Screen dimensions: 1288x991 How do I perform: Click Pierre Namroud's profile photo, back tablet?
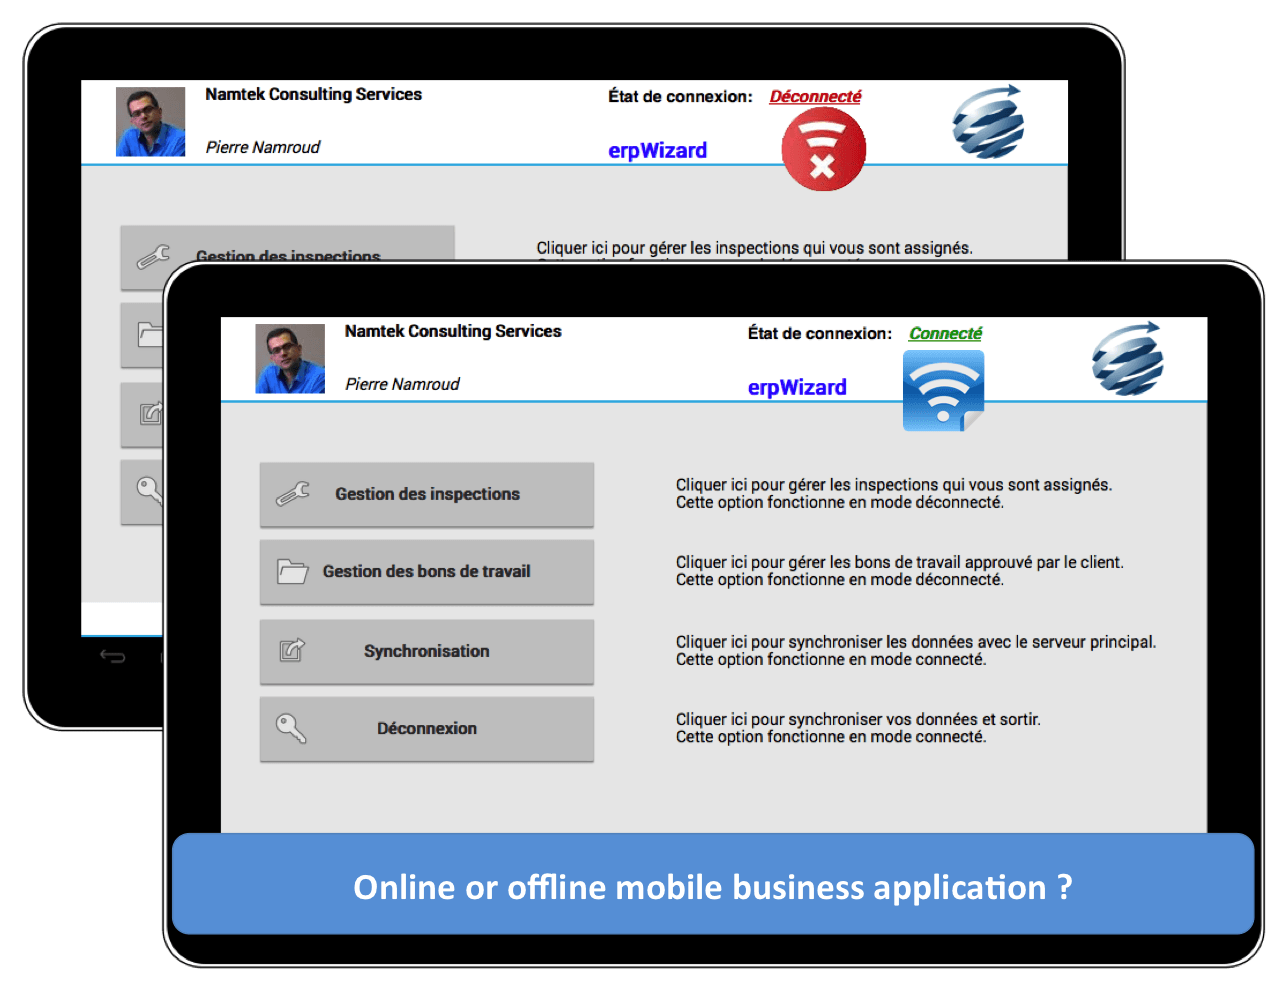(x=150, y=121)
